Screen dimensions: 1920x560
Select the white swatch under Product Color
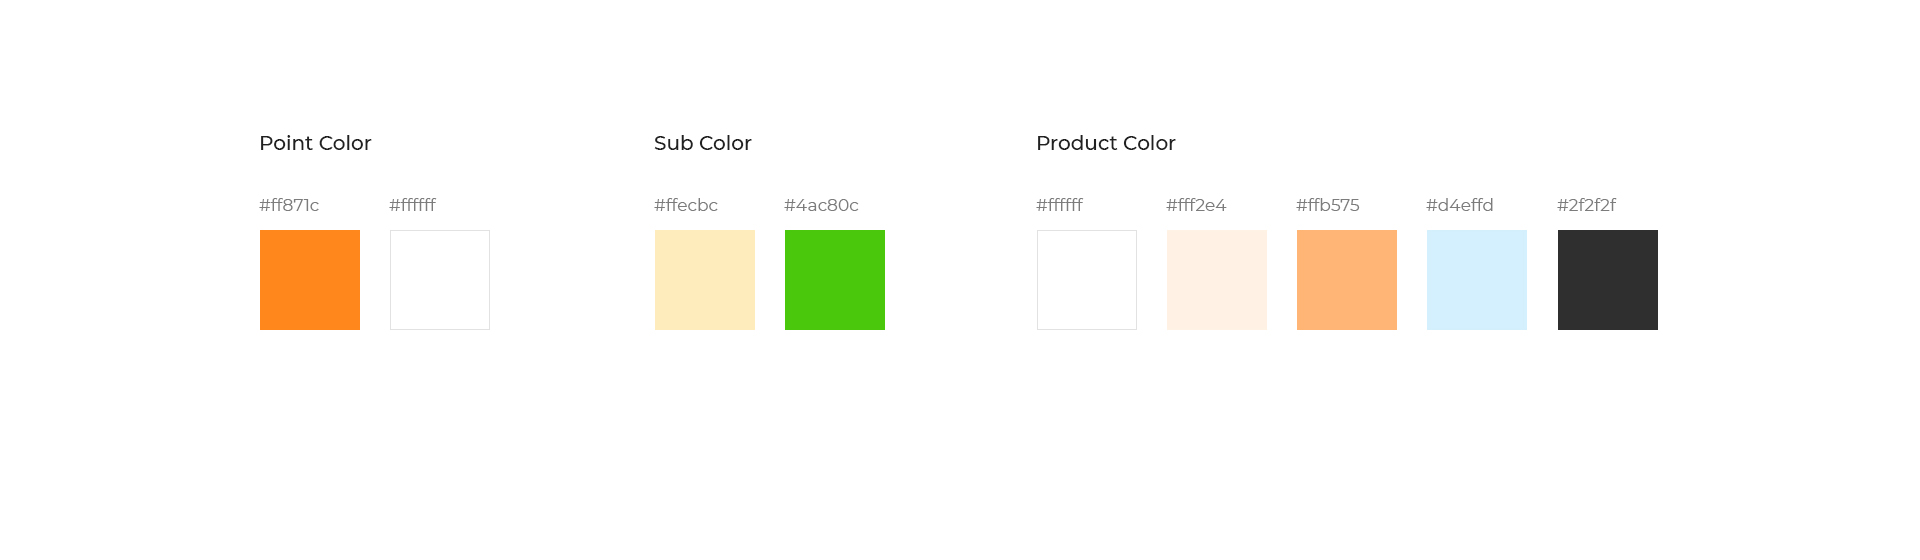coord(1087,280)
